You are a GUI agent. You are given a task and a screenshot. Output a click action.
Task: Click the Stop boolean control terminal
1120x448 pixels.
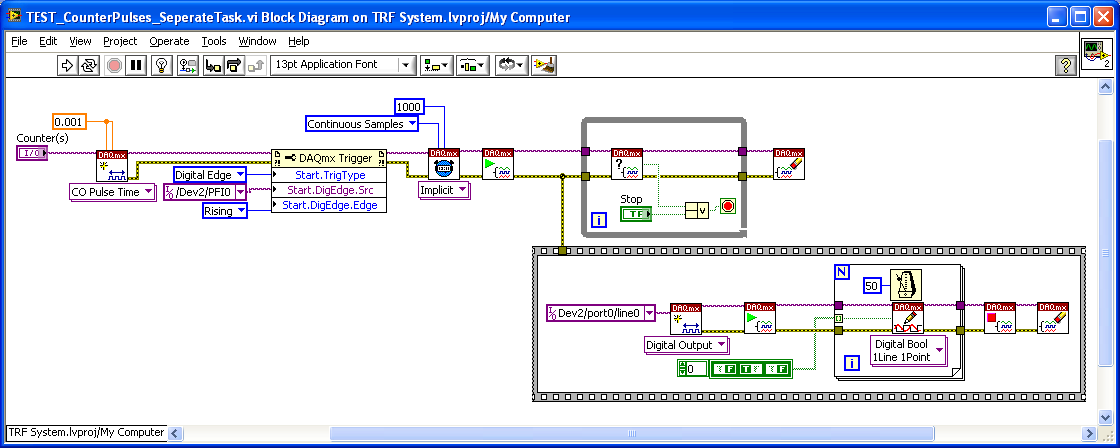[x=634, y=213]
